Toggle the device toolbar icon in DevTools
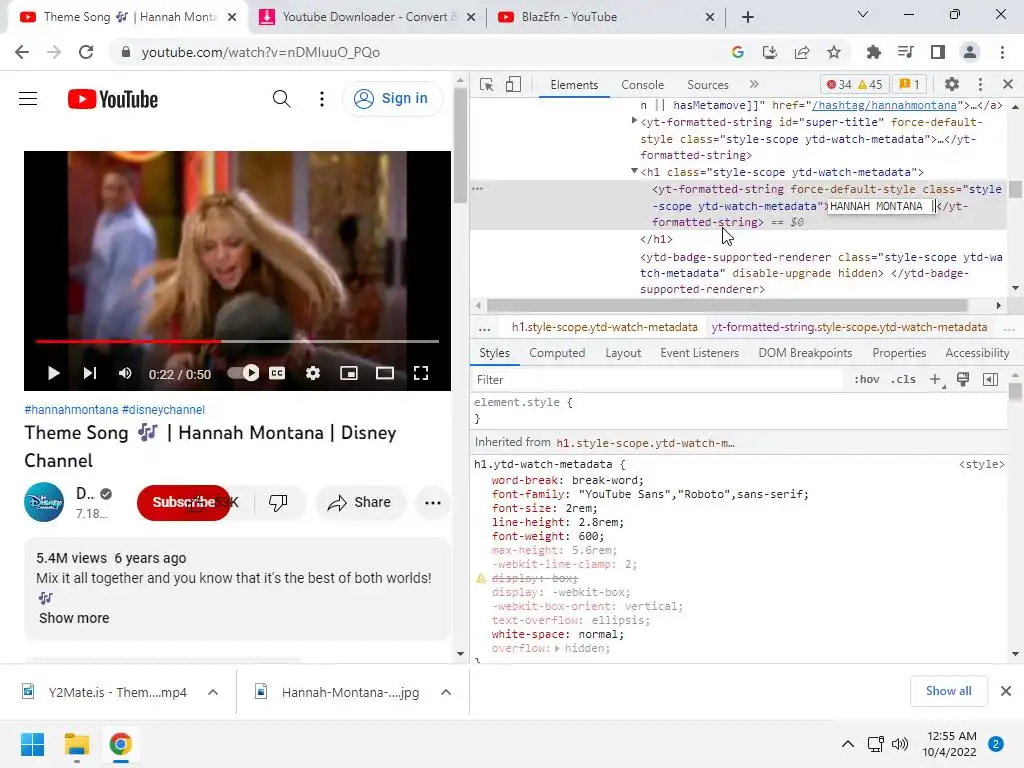This screenshot has width=1024, height=768. (513, 84)
